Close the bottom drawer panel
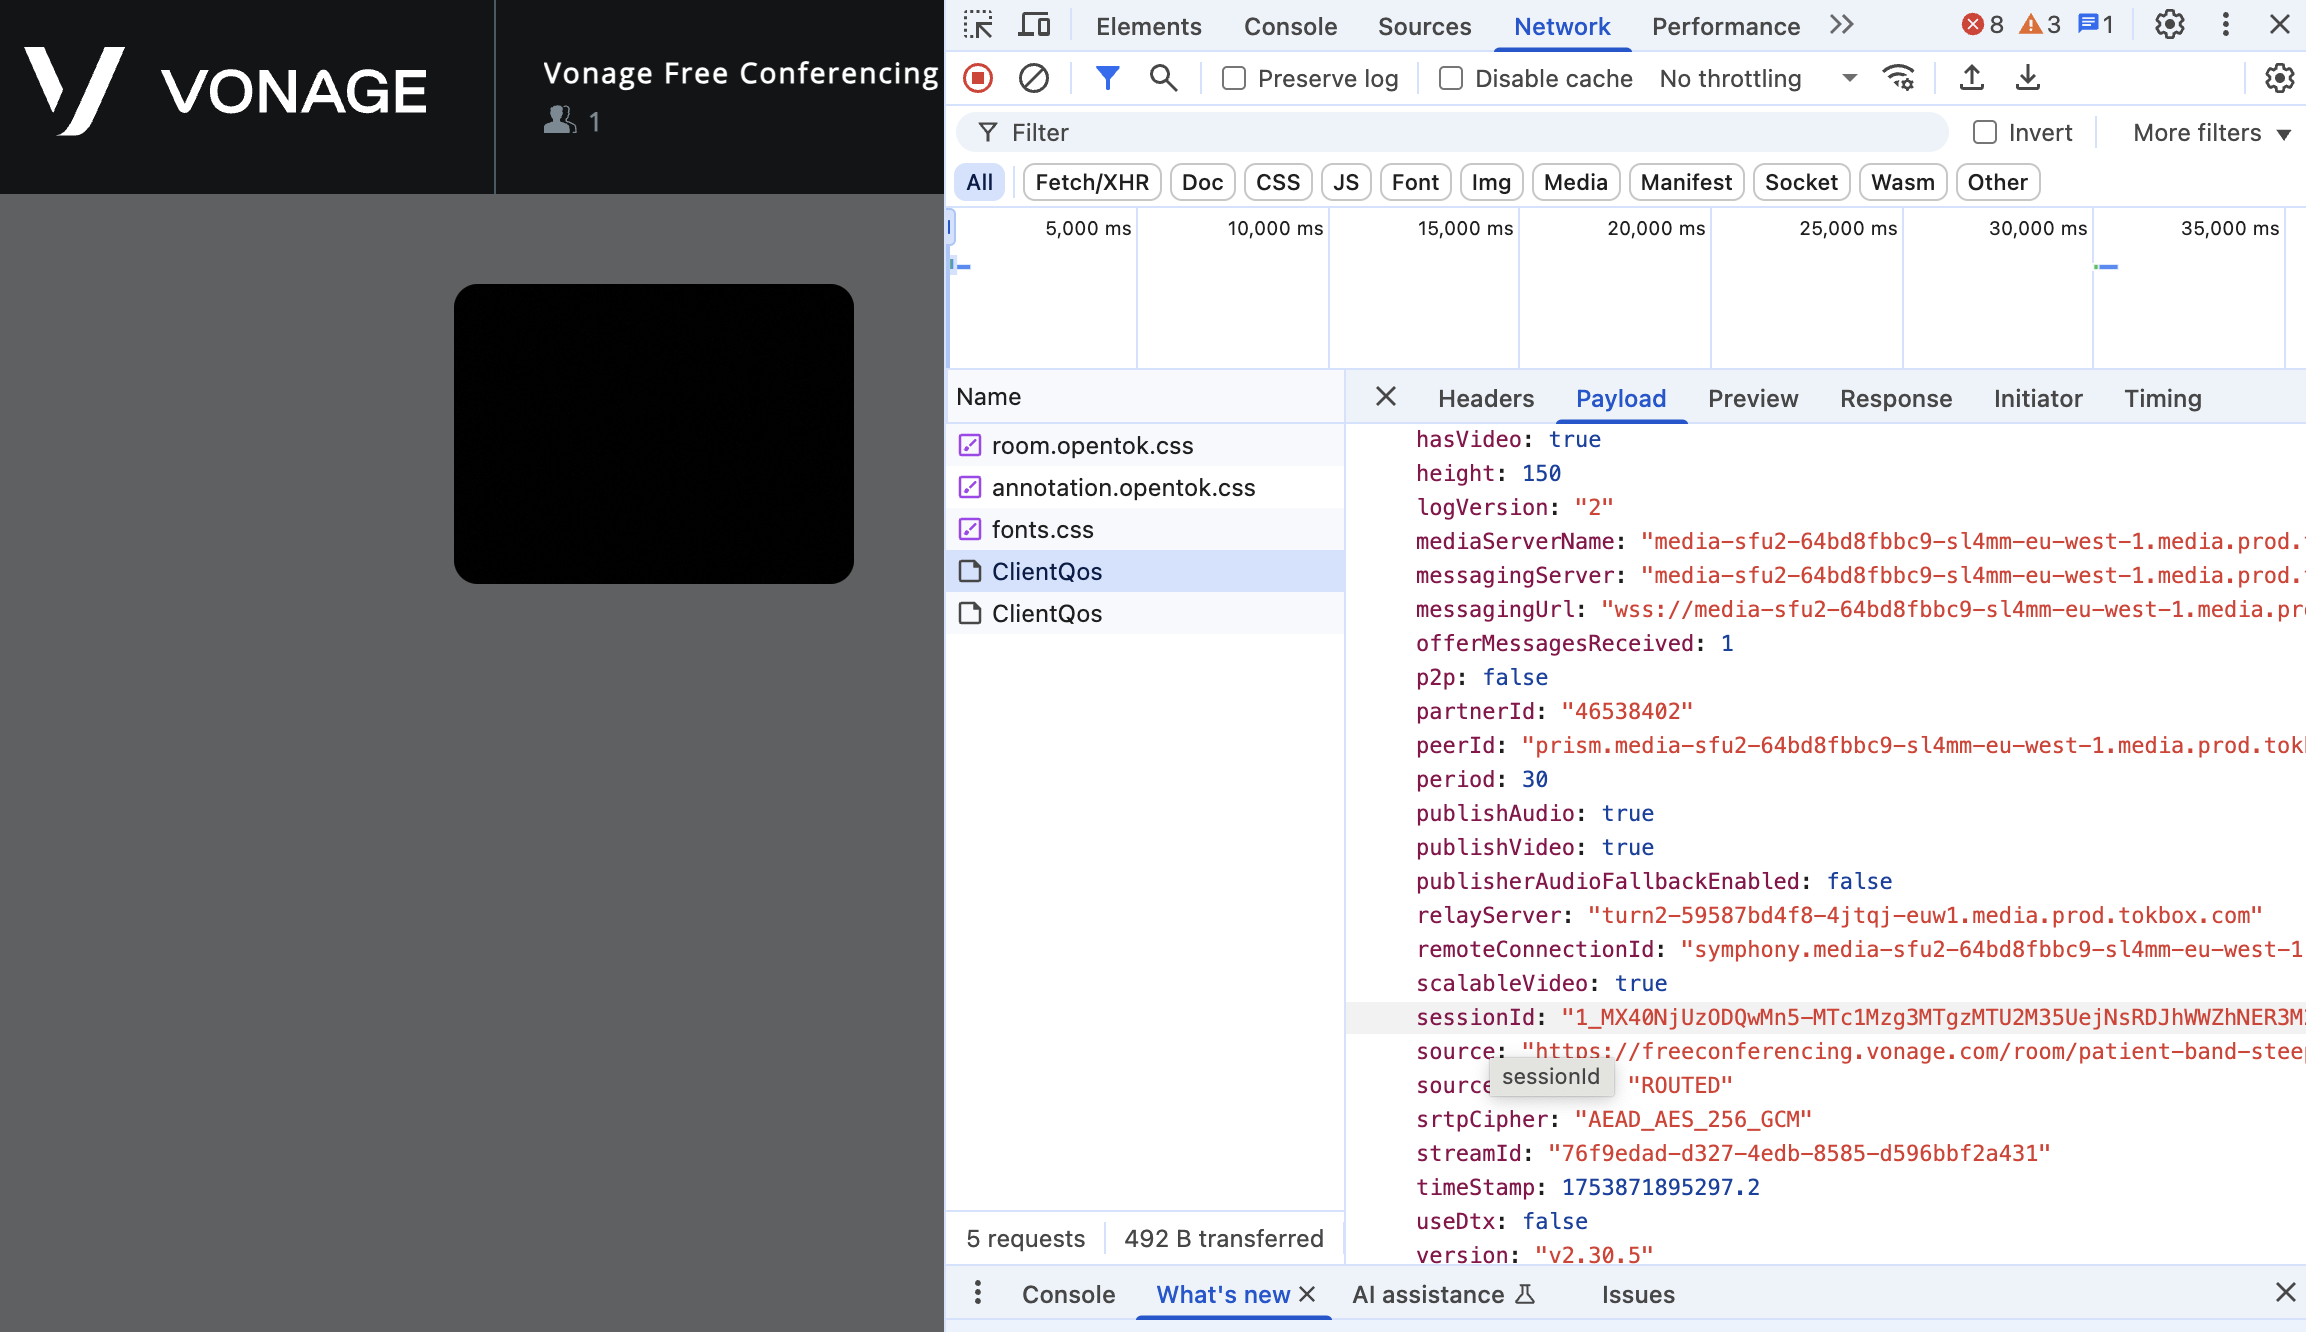2306x1332 pixels. tap(2285, 1293)
